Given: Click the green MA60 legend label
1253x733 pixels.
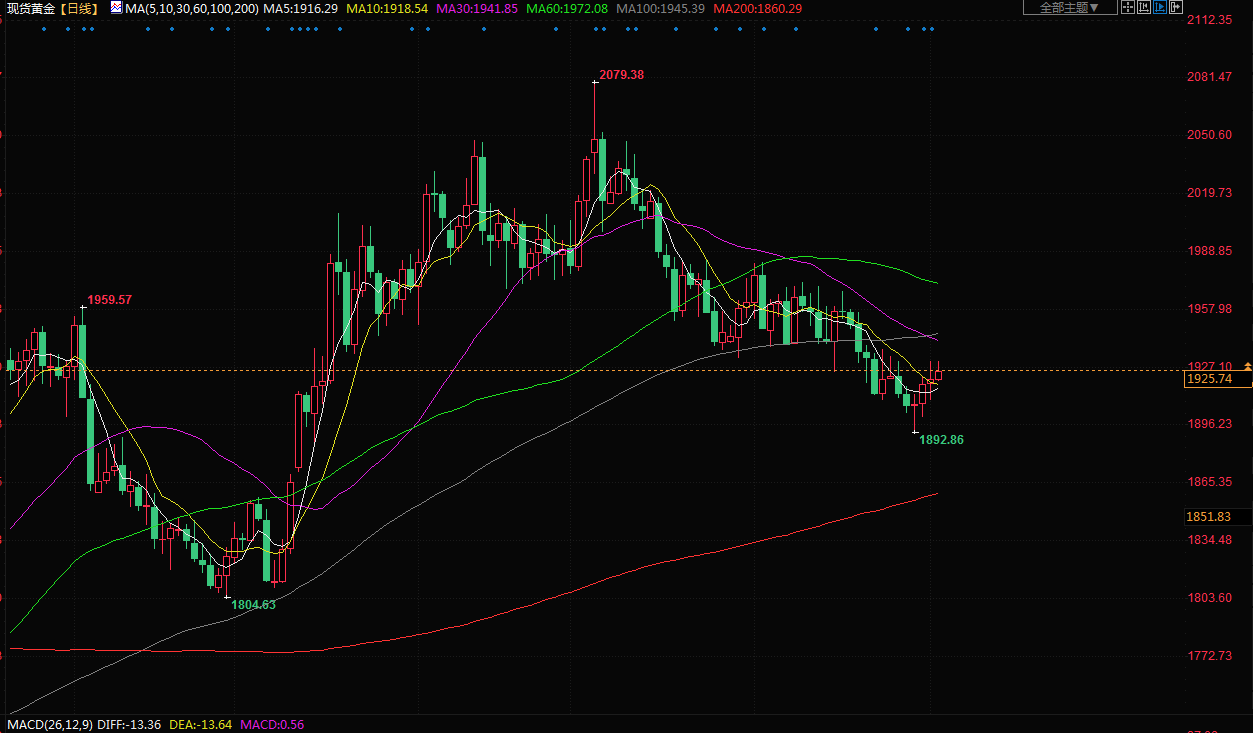Looking at the screenshot, I should coord(566,8).
